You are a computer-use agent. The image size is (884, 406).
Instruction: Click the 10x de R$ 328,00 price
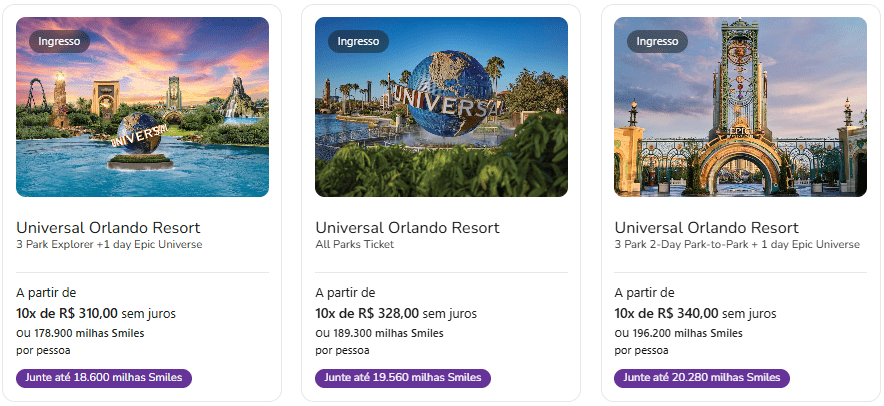(x=367, y=313)
